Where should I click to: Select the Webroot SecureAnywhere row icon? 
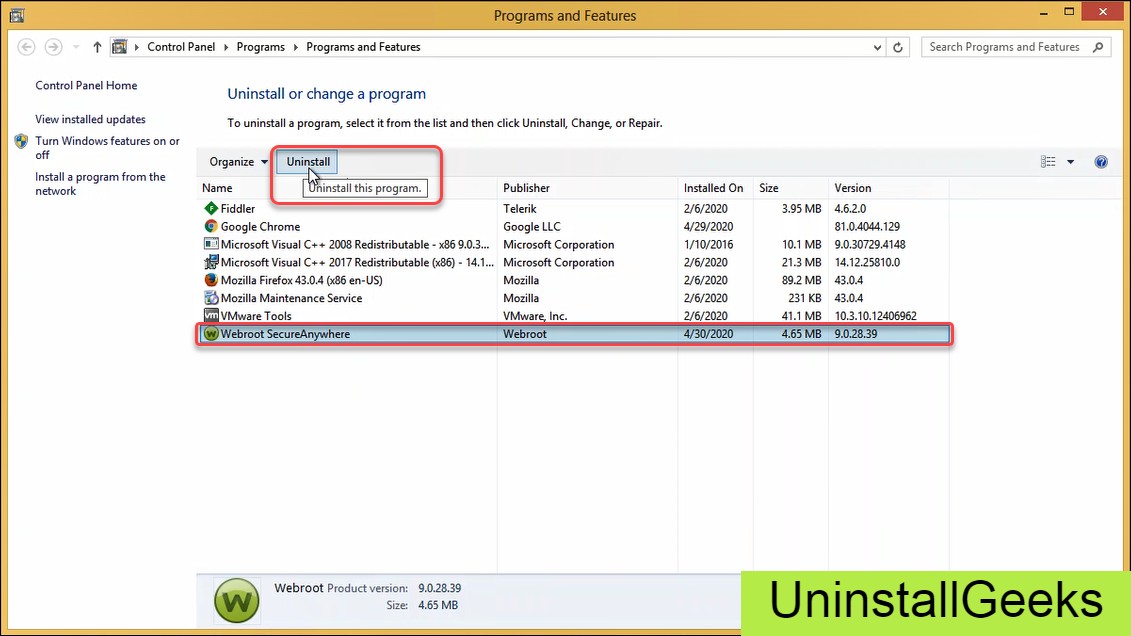[x=211, y=334]
